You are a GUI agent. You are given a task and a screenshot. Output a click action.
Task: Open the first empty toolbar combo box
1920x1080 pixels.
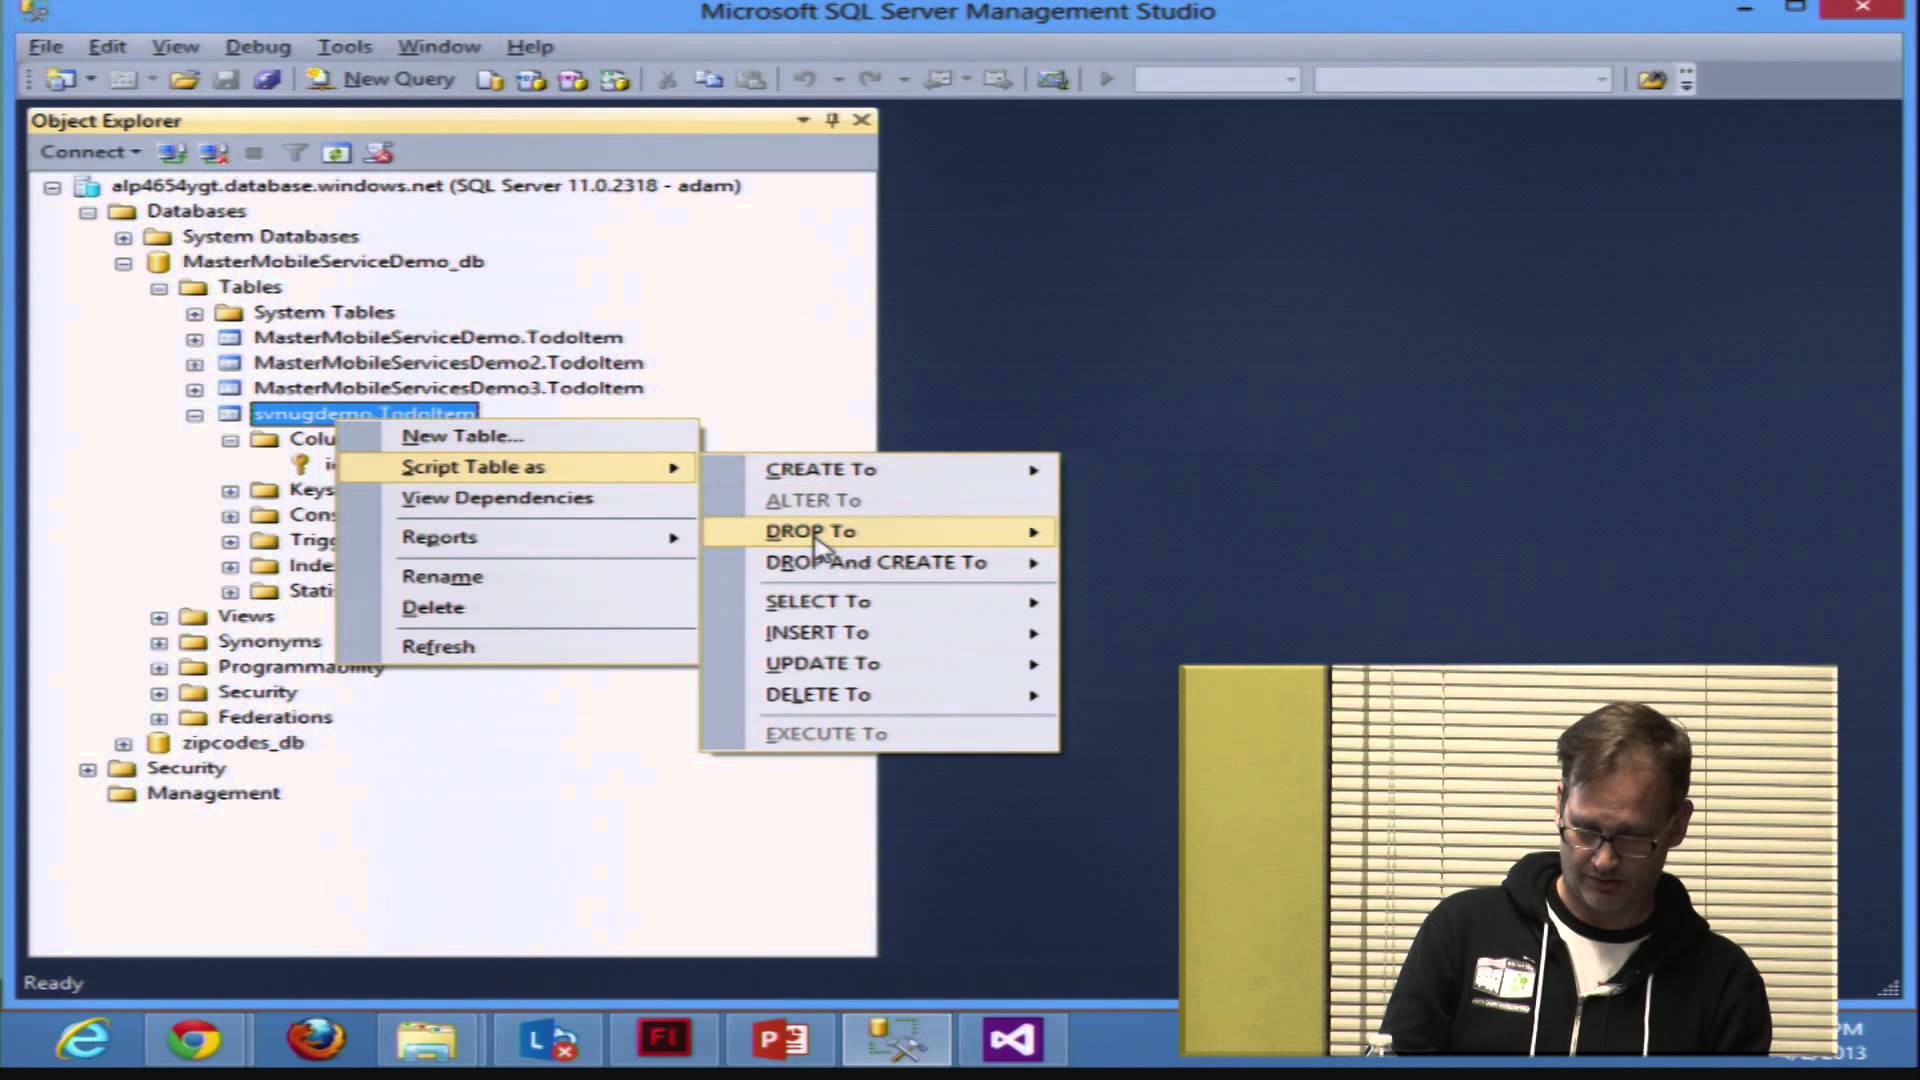(x=1217, y=79)
